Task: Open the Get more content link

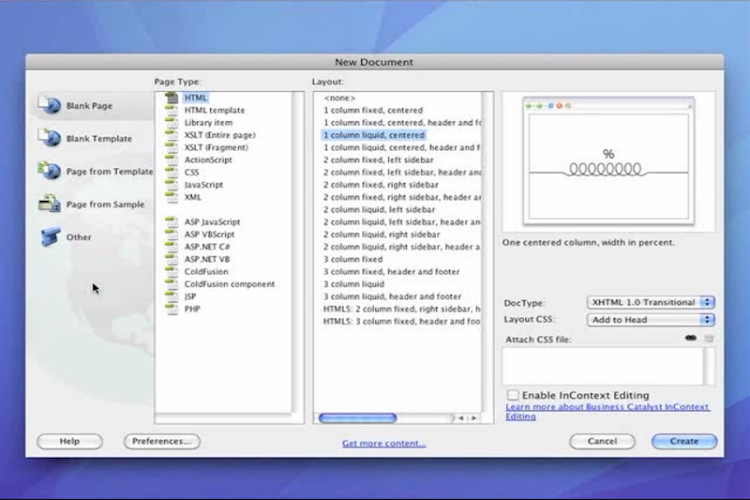Action: (384, 443)
